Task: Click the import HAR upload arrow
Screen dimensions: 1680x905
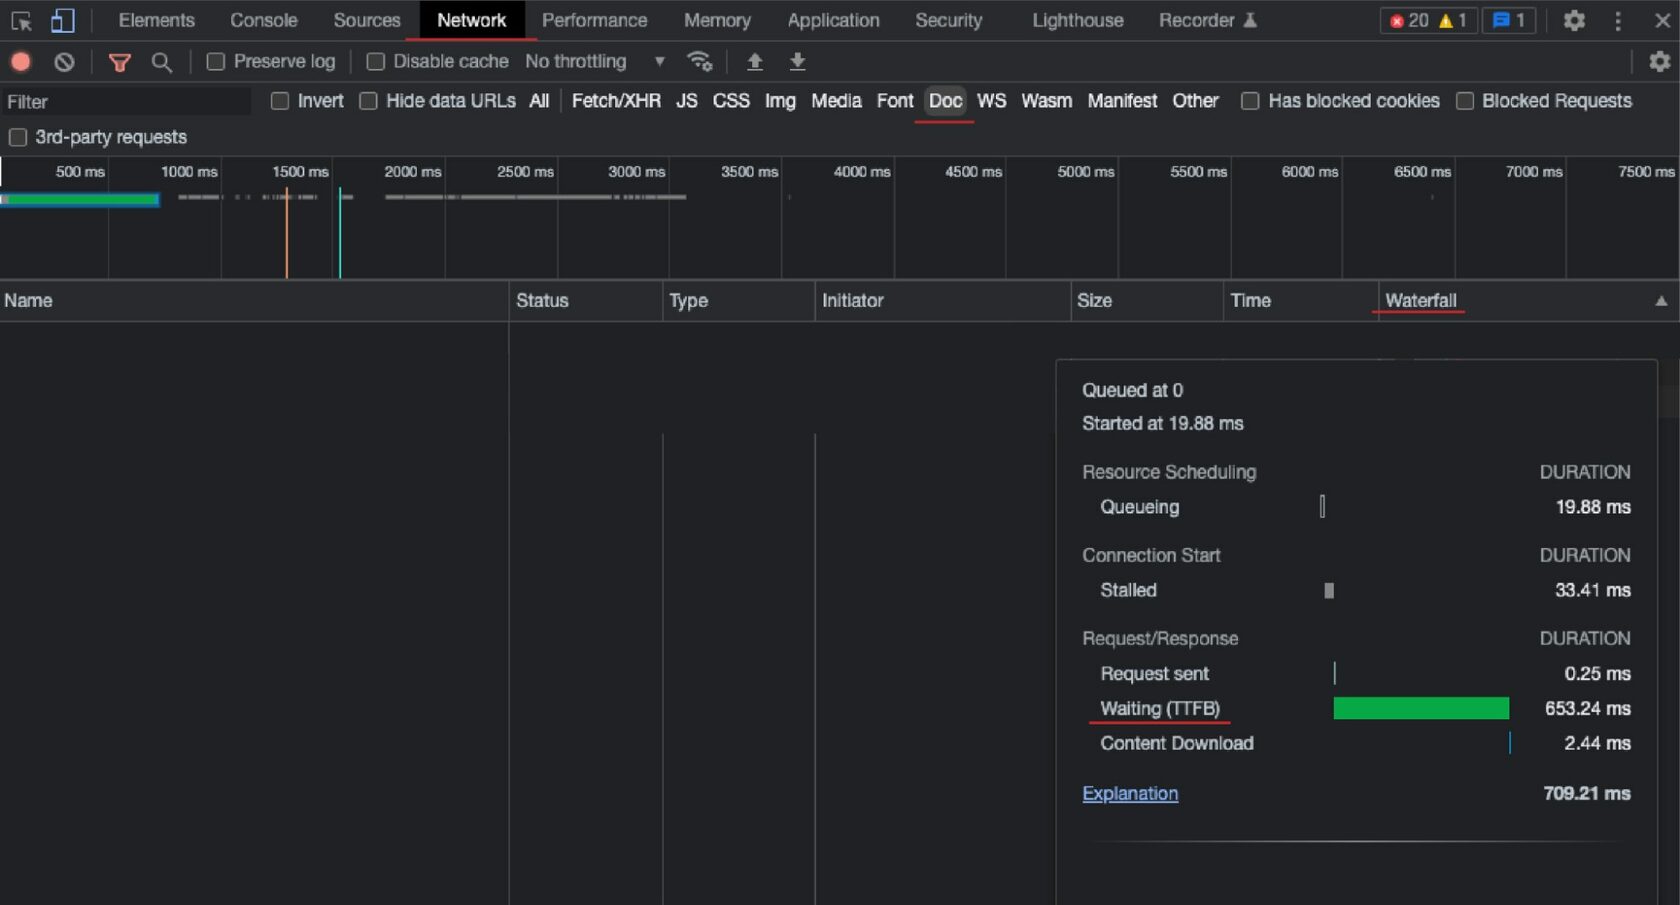Action: click(755, 62)
